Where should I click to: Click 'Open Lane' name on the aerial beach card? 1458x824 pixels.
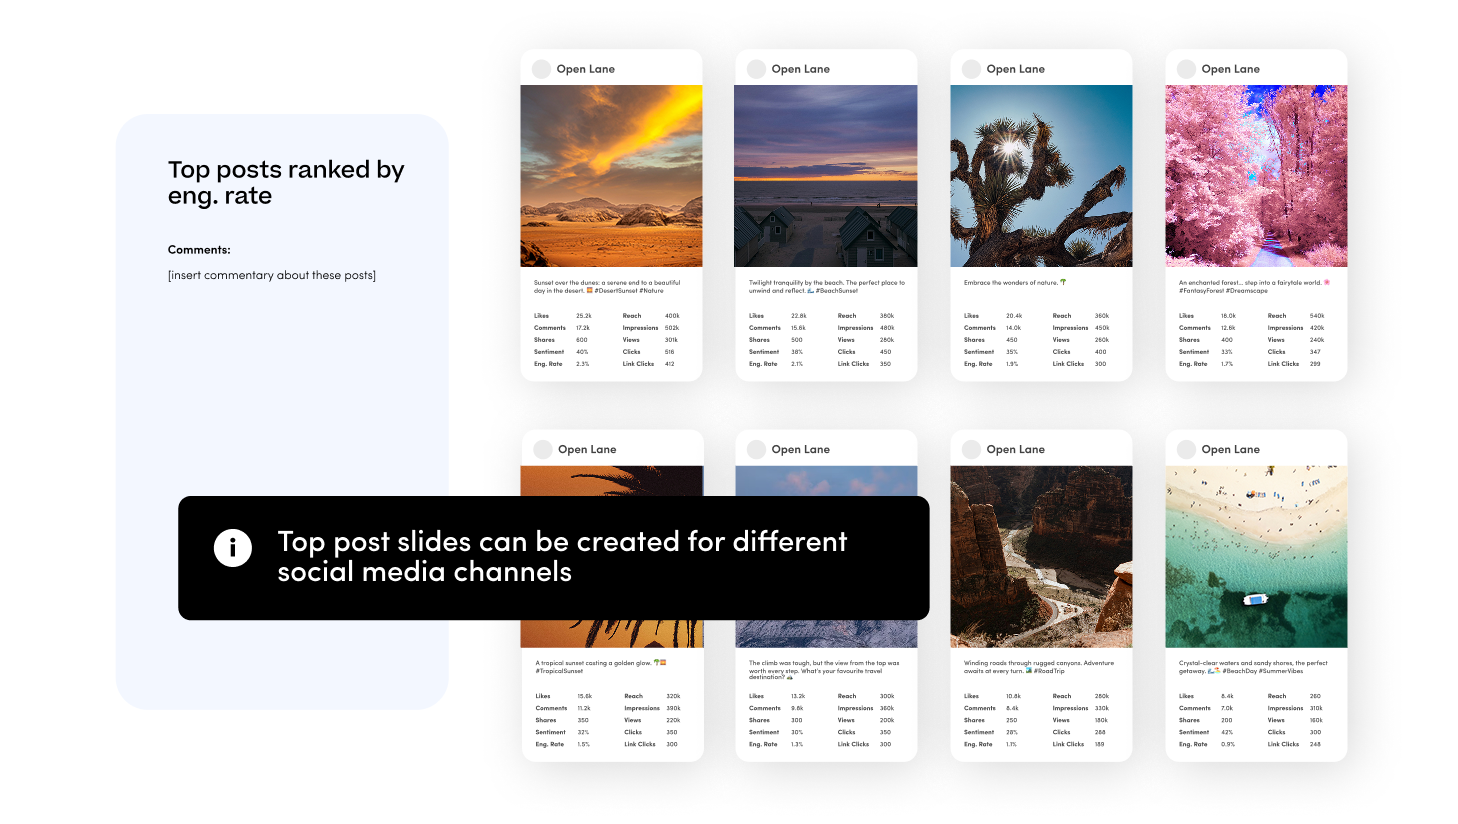[x=1231, y=449]
